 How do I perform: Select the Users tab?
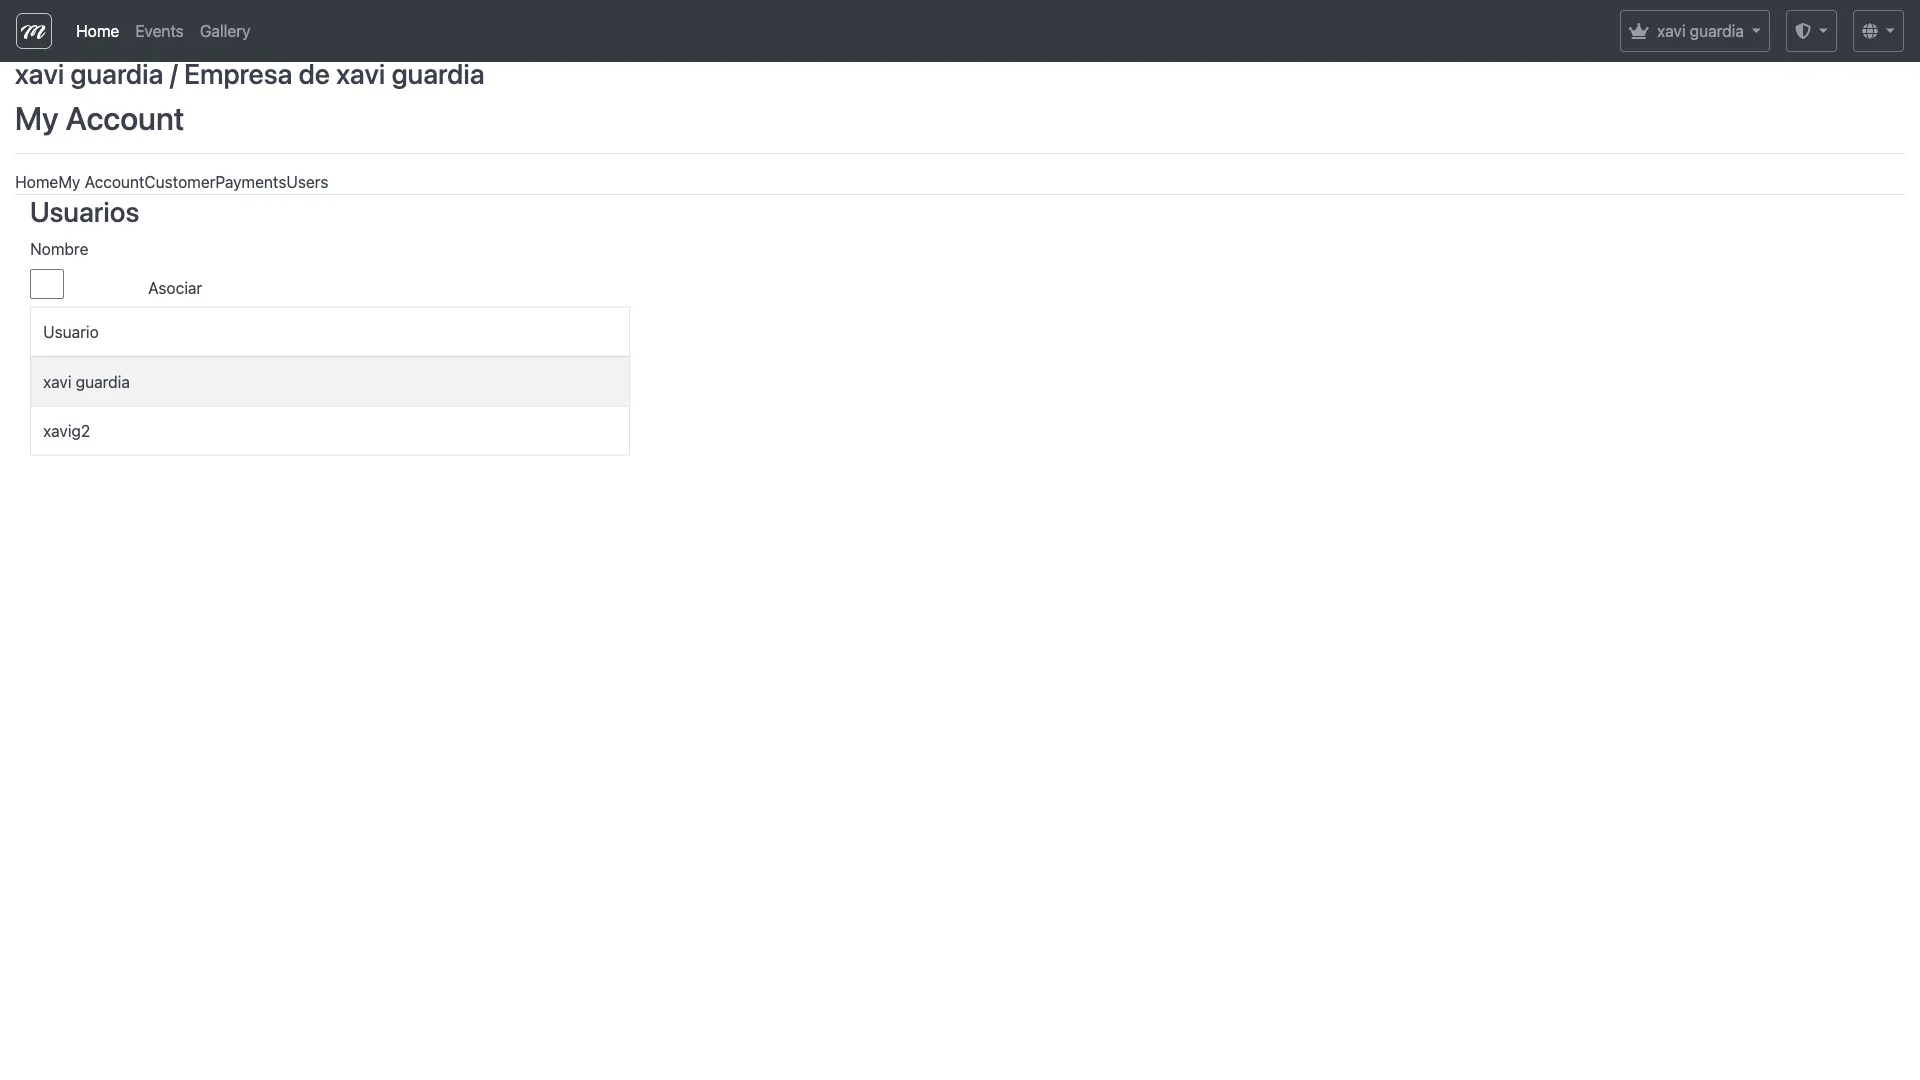(x=307, y=182)
